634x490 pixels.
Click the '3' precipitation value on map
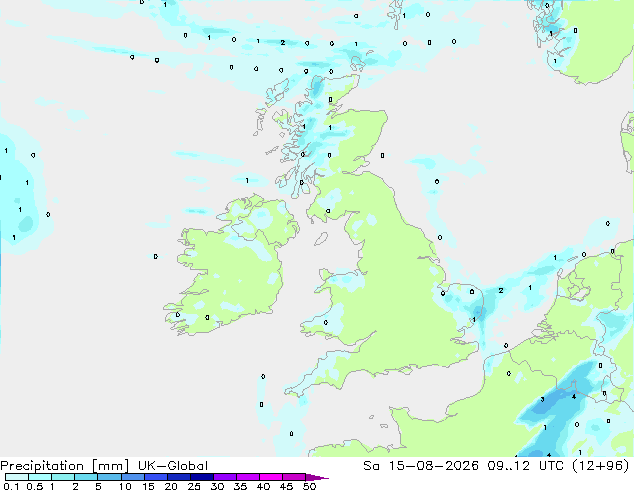542,399
